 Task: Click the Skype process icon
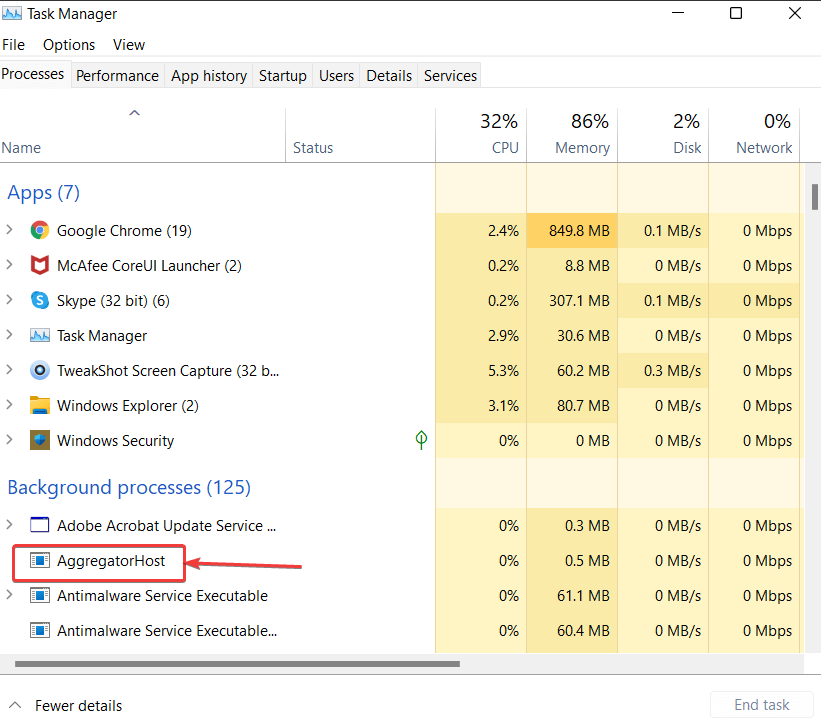tap(40, 301)
